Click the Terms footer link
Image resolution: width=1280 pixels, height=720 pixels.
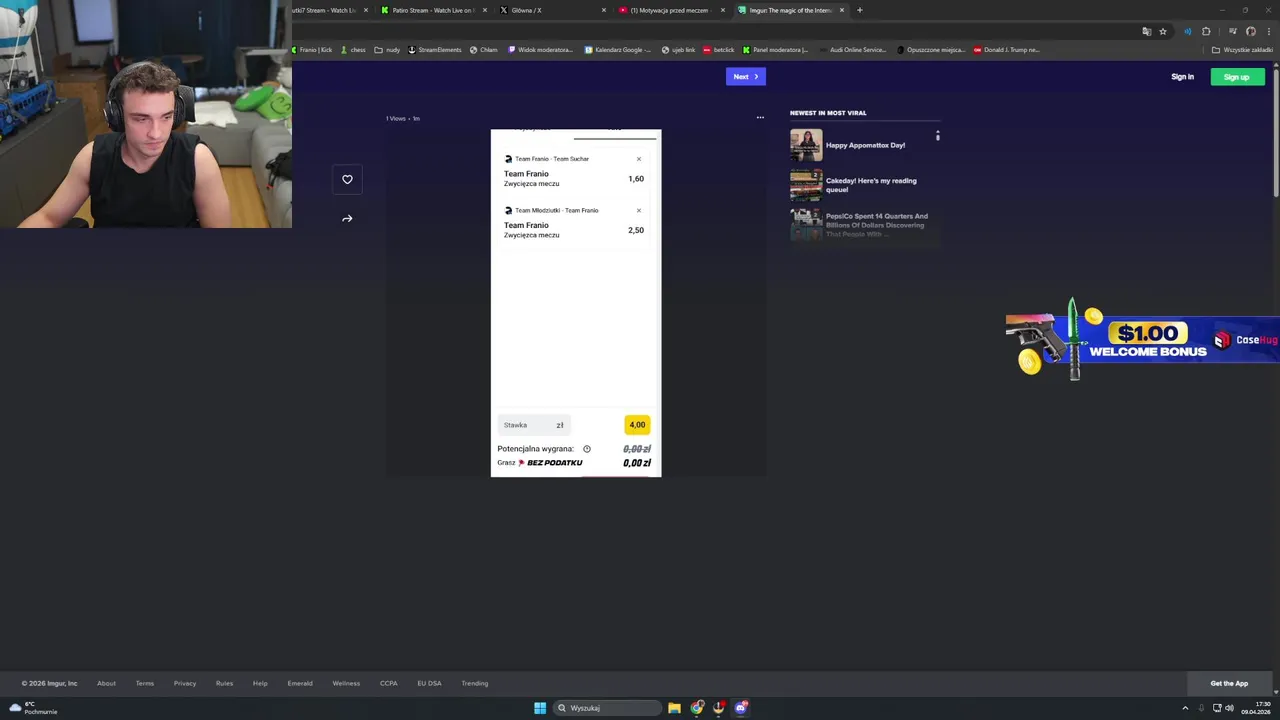145,683
